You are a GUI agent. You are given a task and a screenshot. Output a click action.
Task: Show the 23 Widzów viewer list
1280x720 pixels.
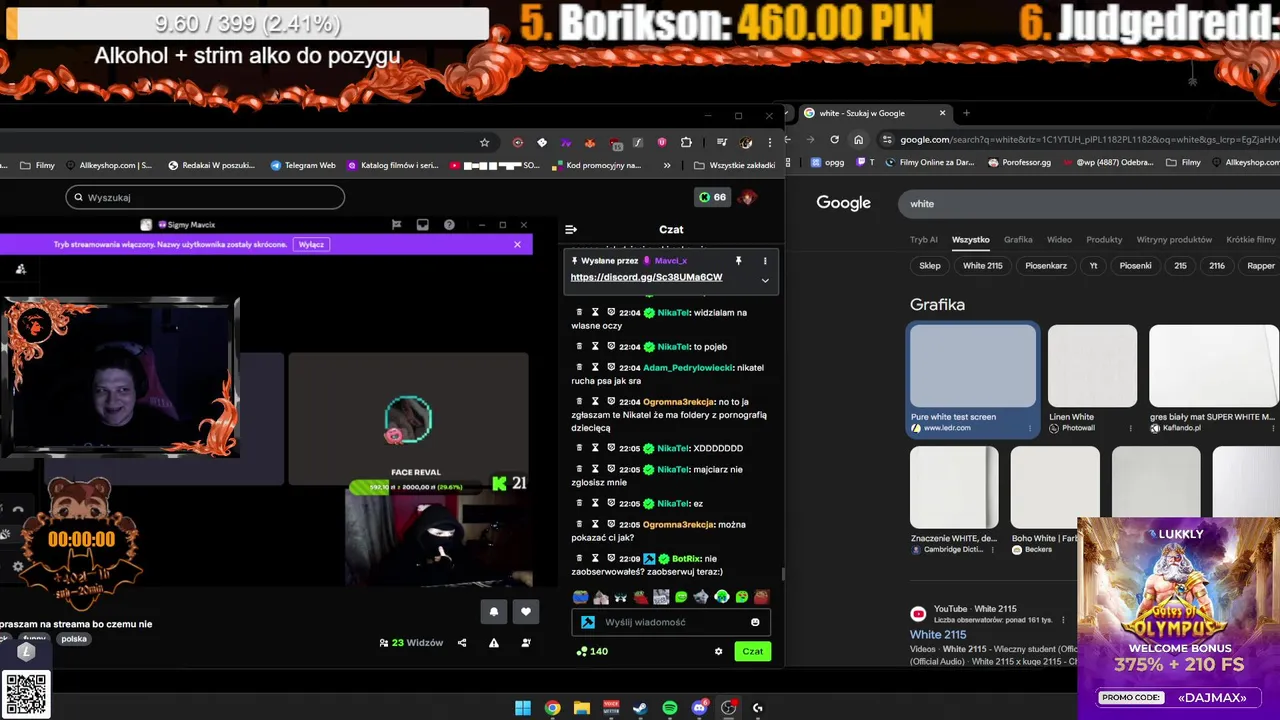click(411, 643)
